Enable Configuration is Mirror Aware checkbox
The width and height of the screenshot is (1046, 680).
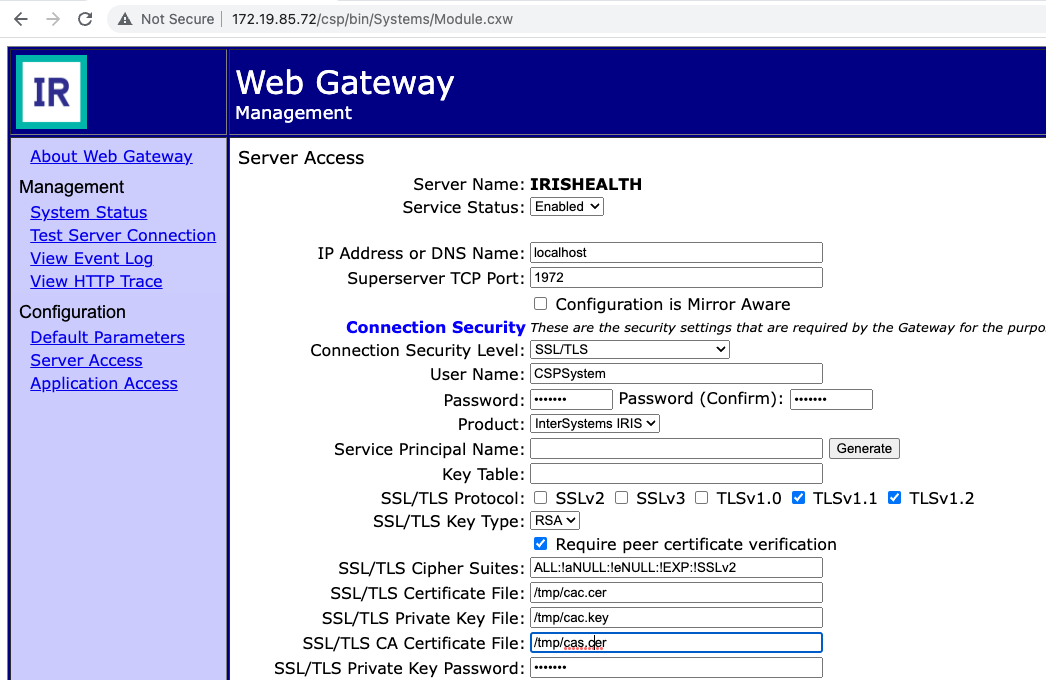pyautogui.click(x=541, y=304)
